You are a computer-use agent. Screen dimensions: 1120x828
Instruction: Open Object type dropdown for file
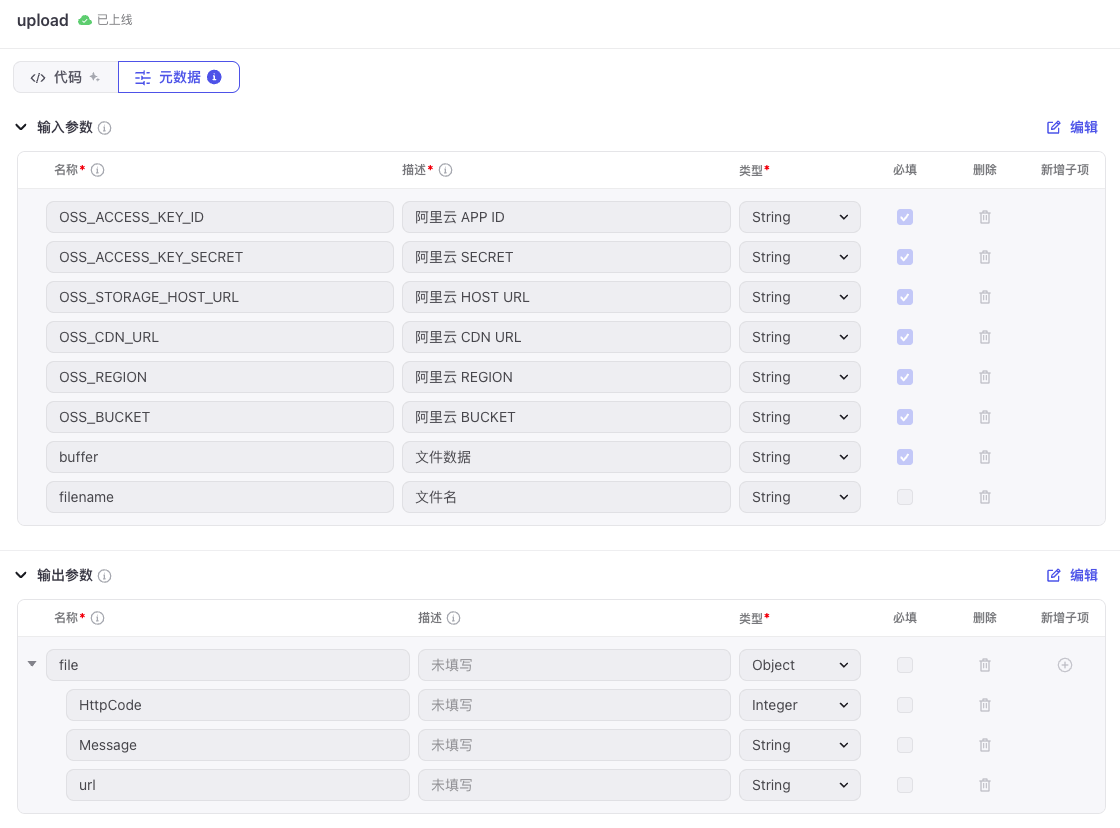799,665
